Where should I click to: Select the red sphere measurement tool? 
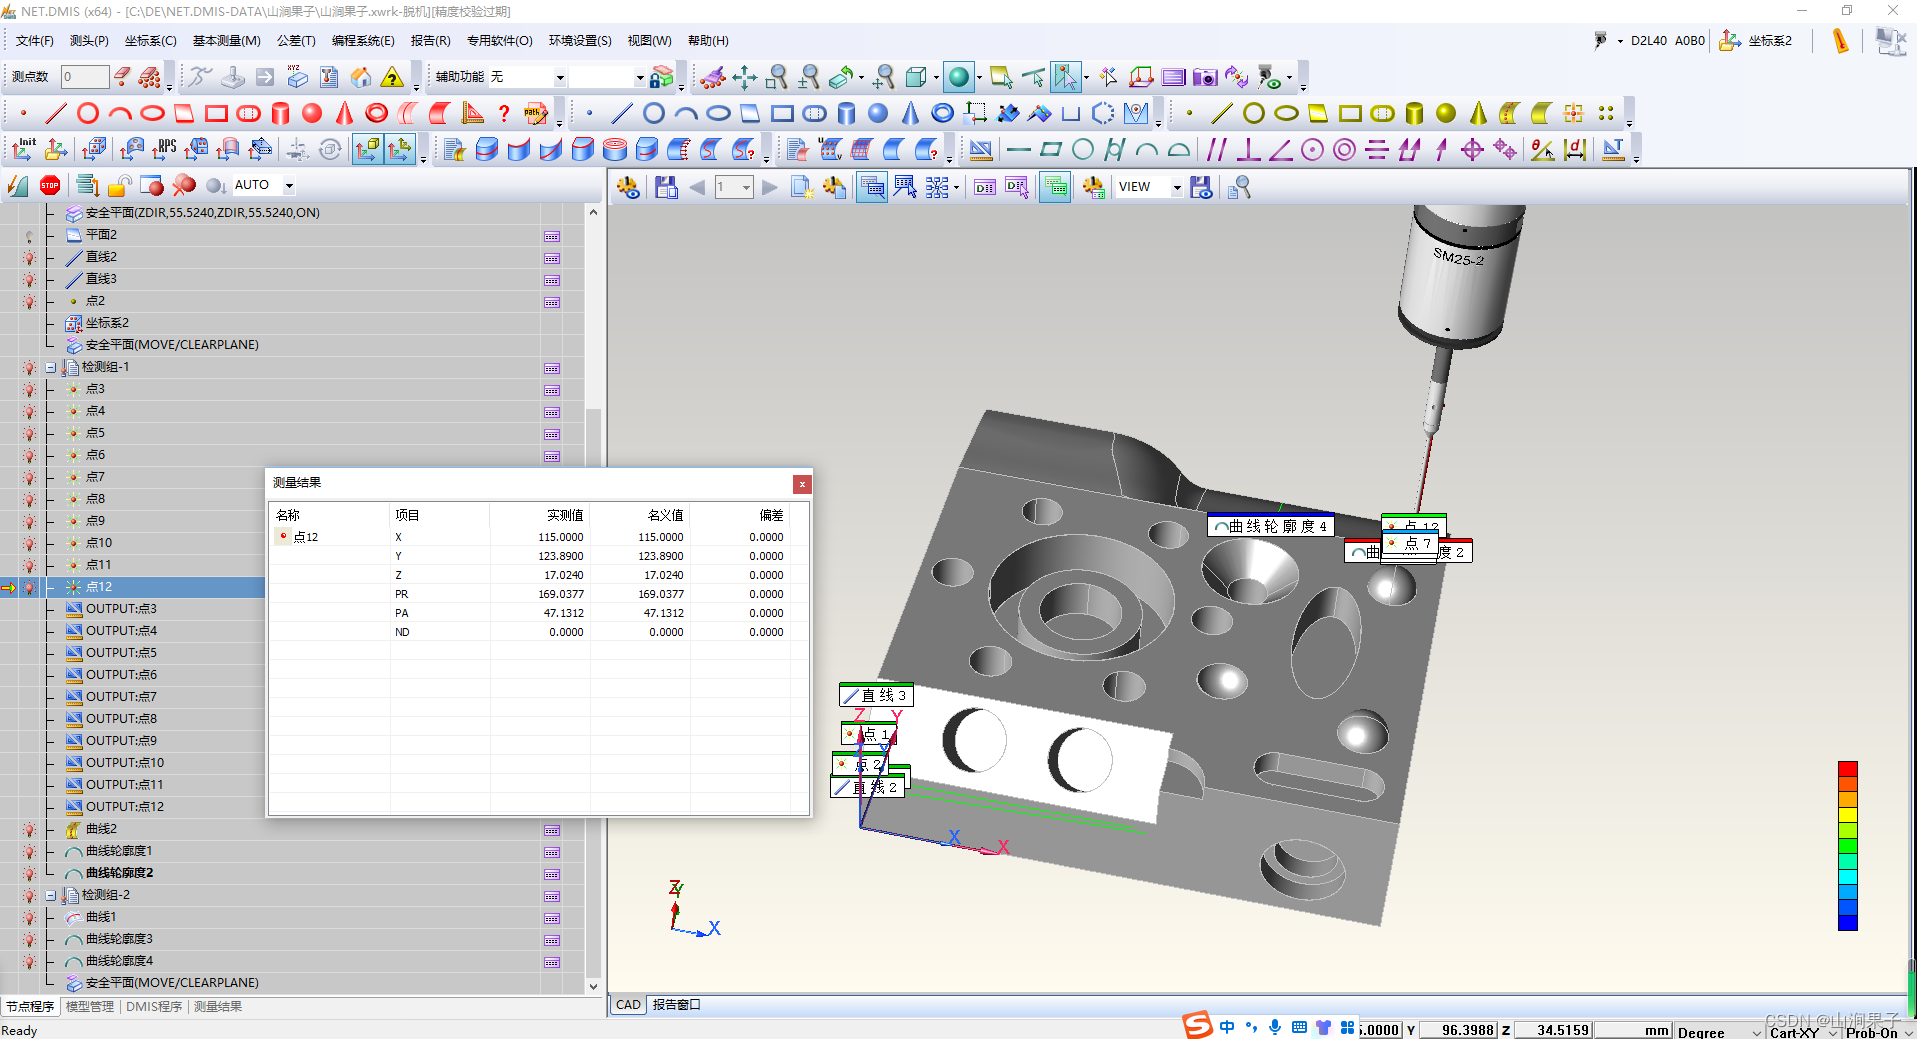coord(312,113)
